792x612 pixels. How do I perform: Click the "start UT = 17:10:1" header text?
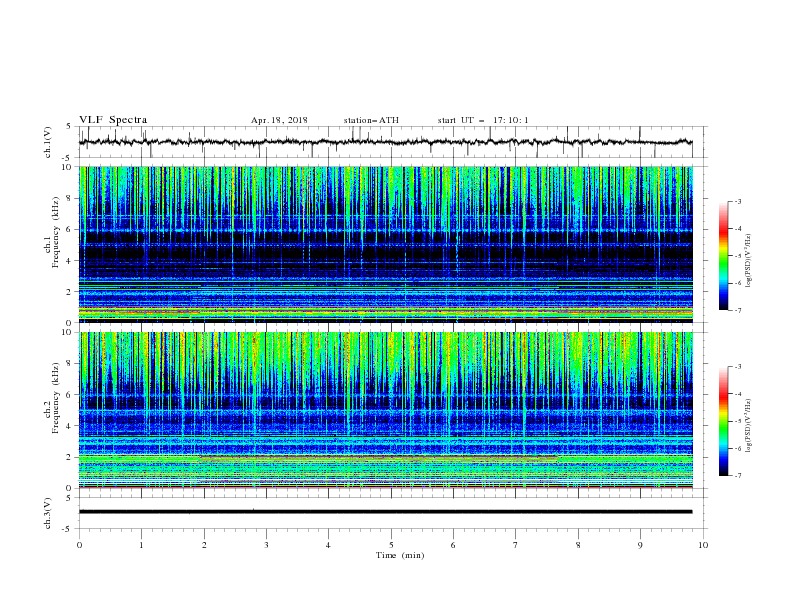[483, 120]
